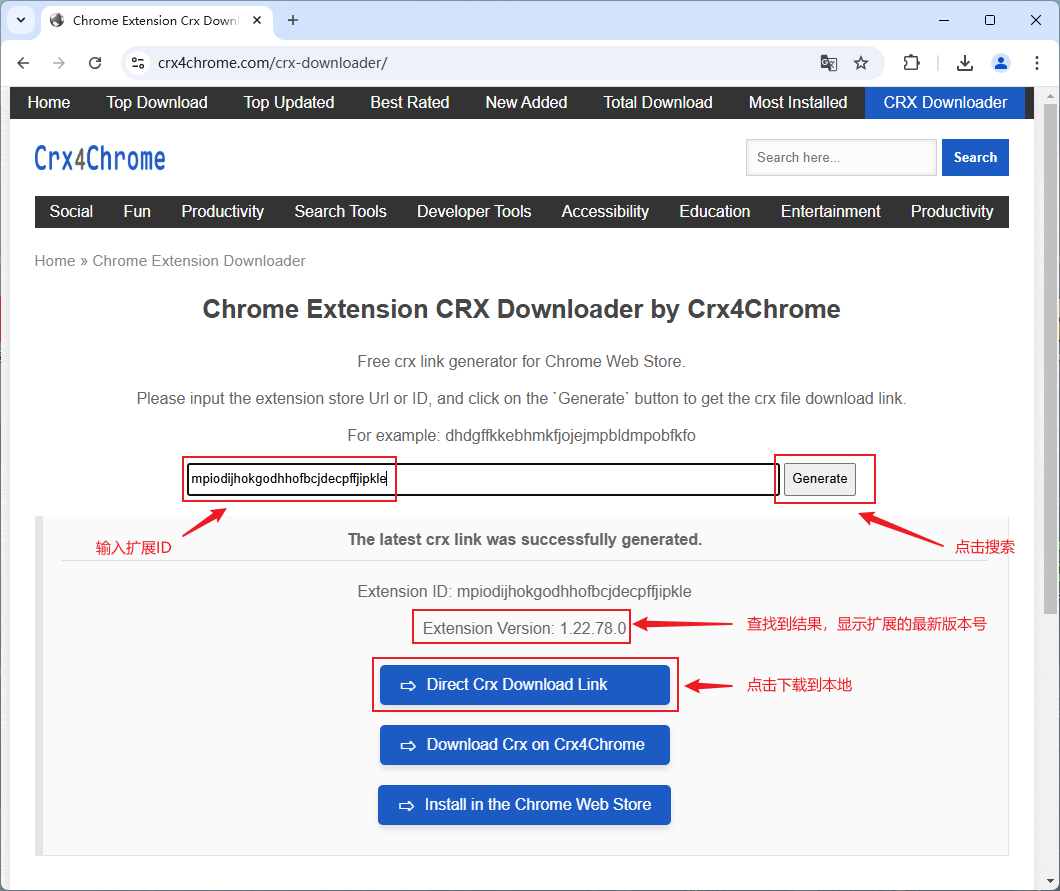This screenshot has width=1060, height=891.
Task: Open the browser Downloads icon
Action: [965, 63]
